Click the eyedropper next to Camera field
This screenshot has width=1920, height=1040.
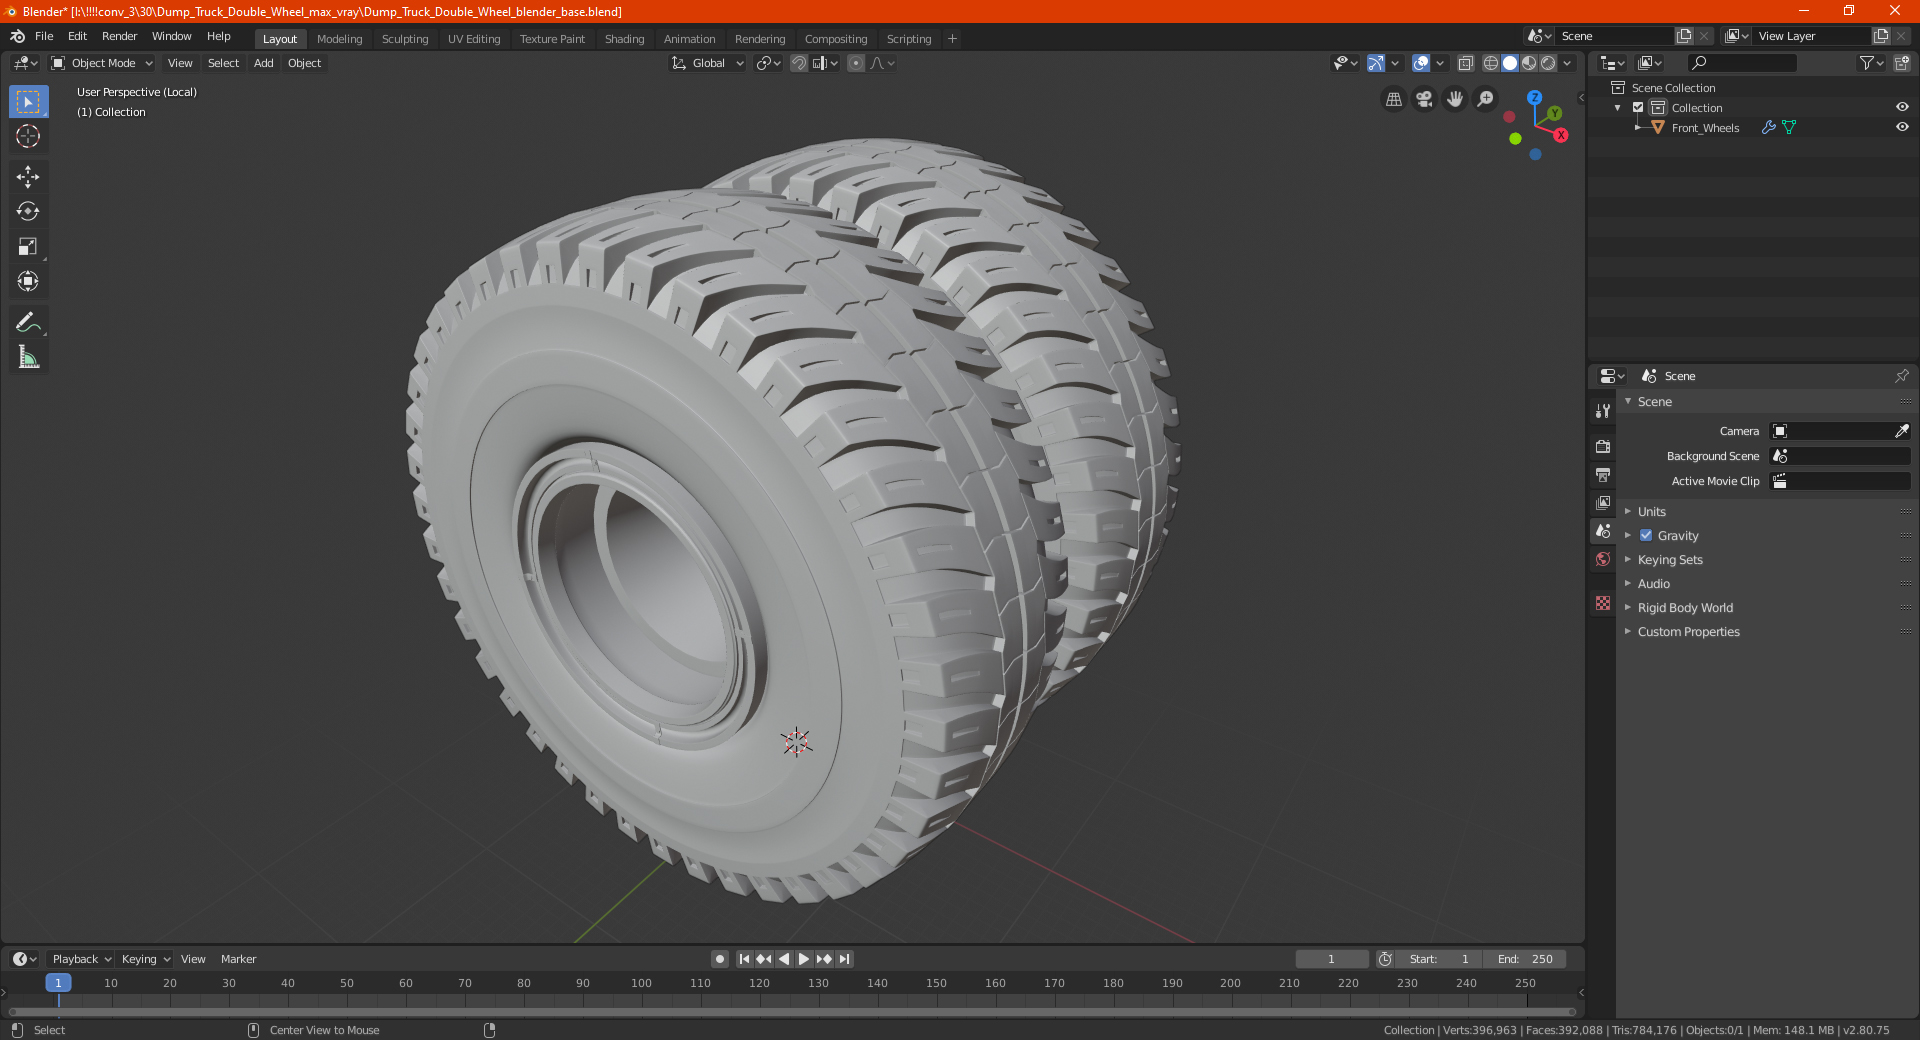(x=1901, y=431)
